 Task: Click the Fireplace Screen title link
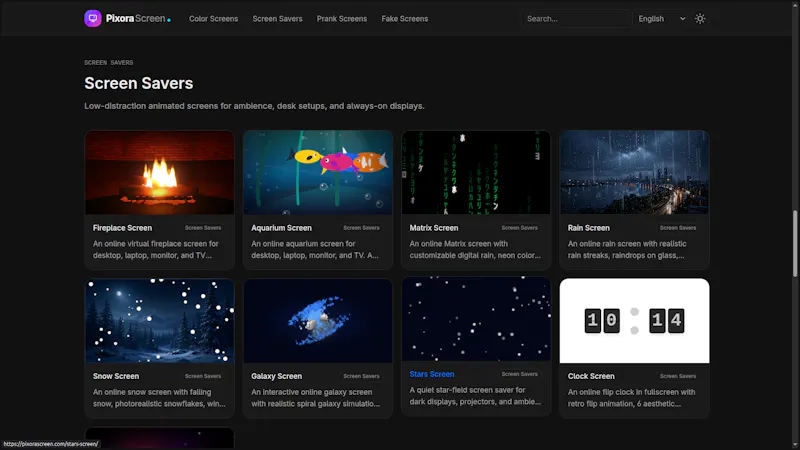click(x=122, y=228)
